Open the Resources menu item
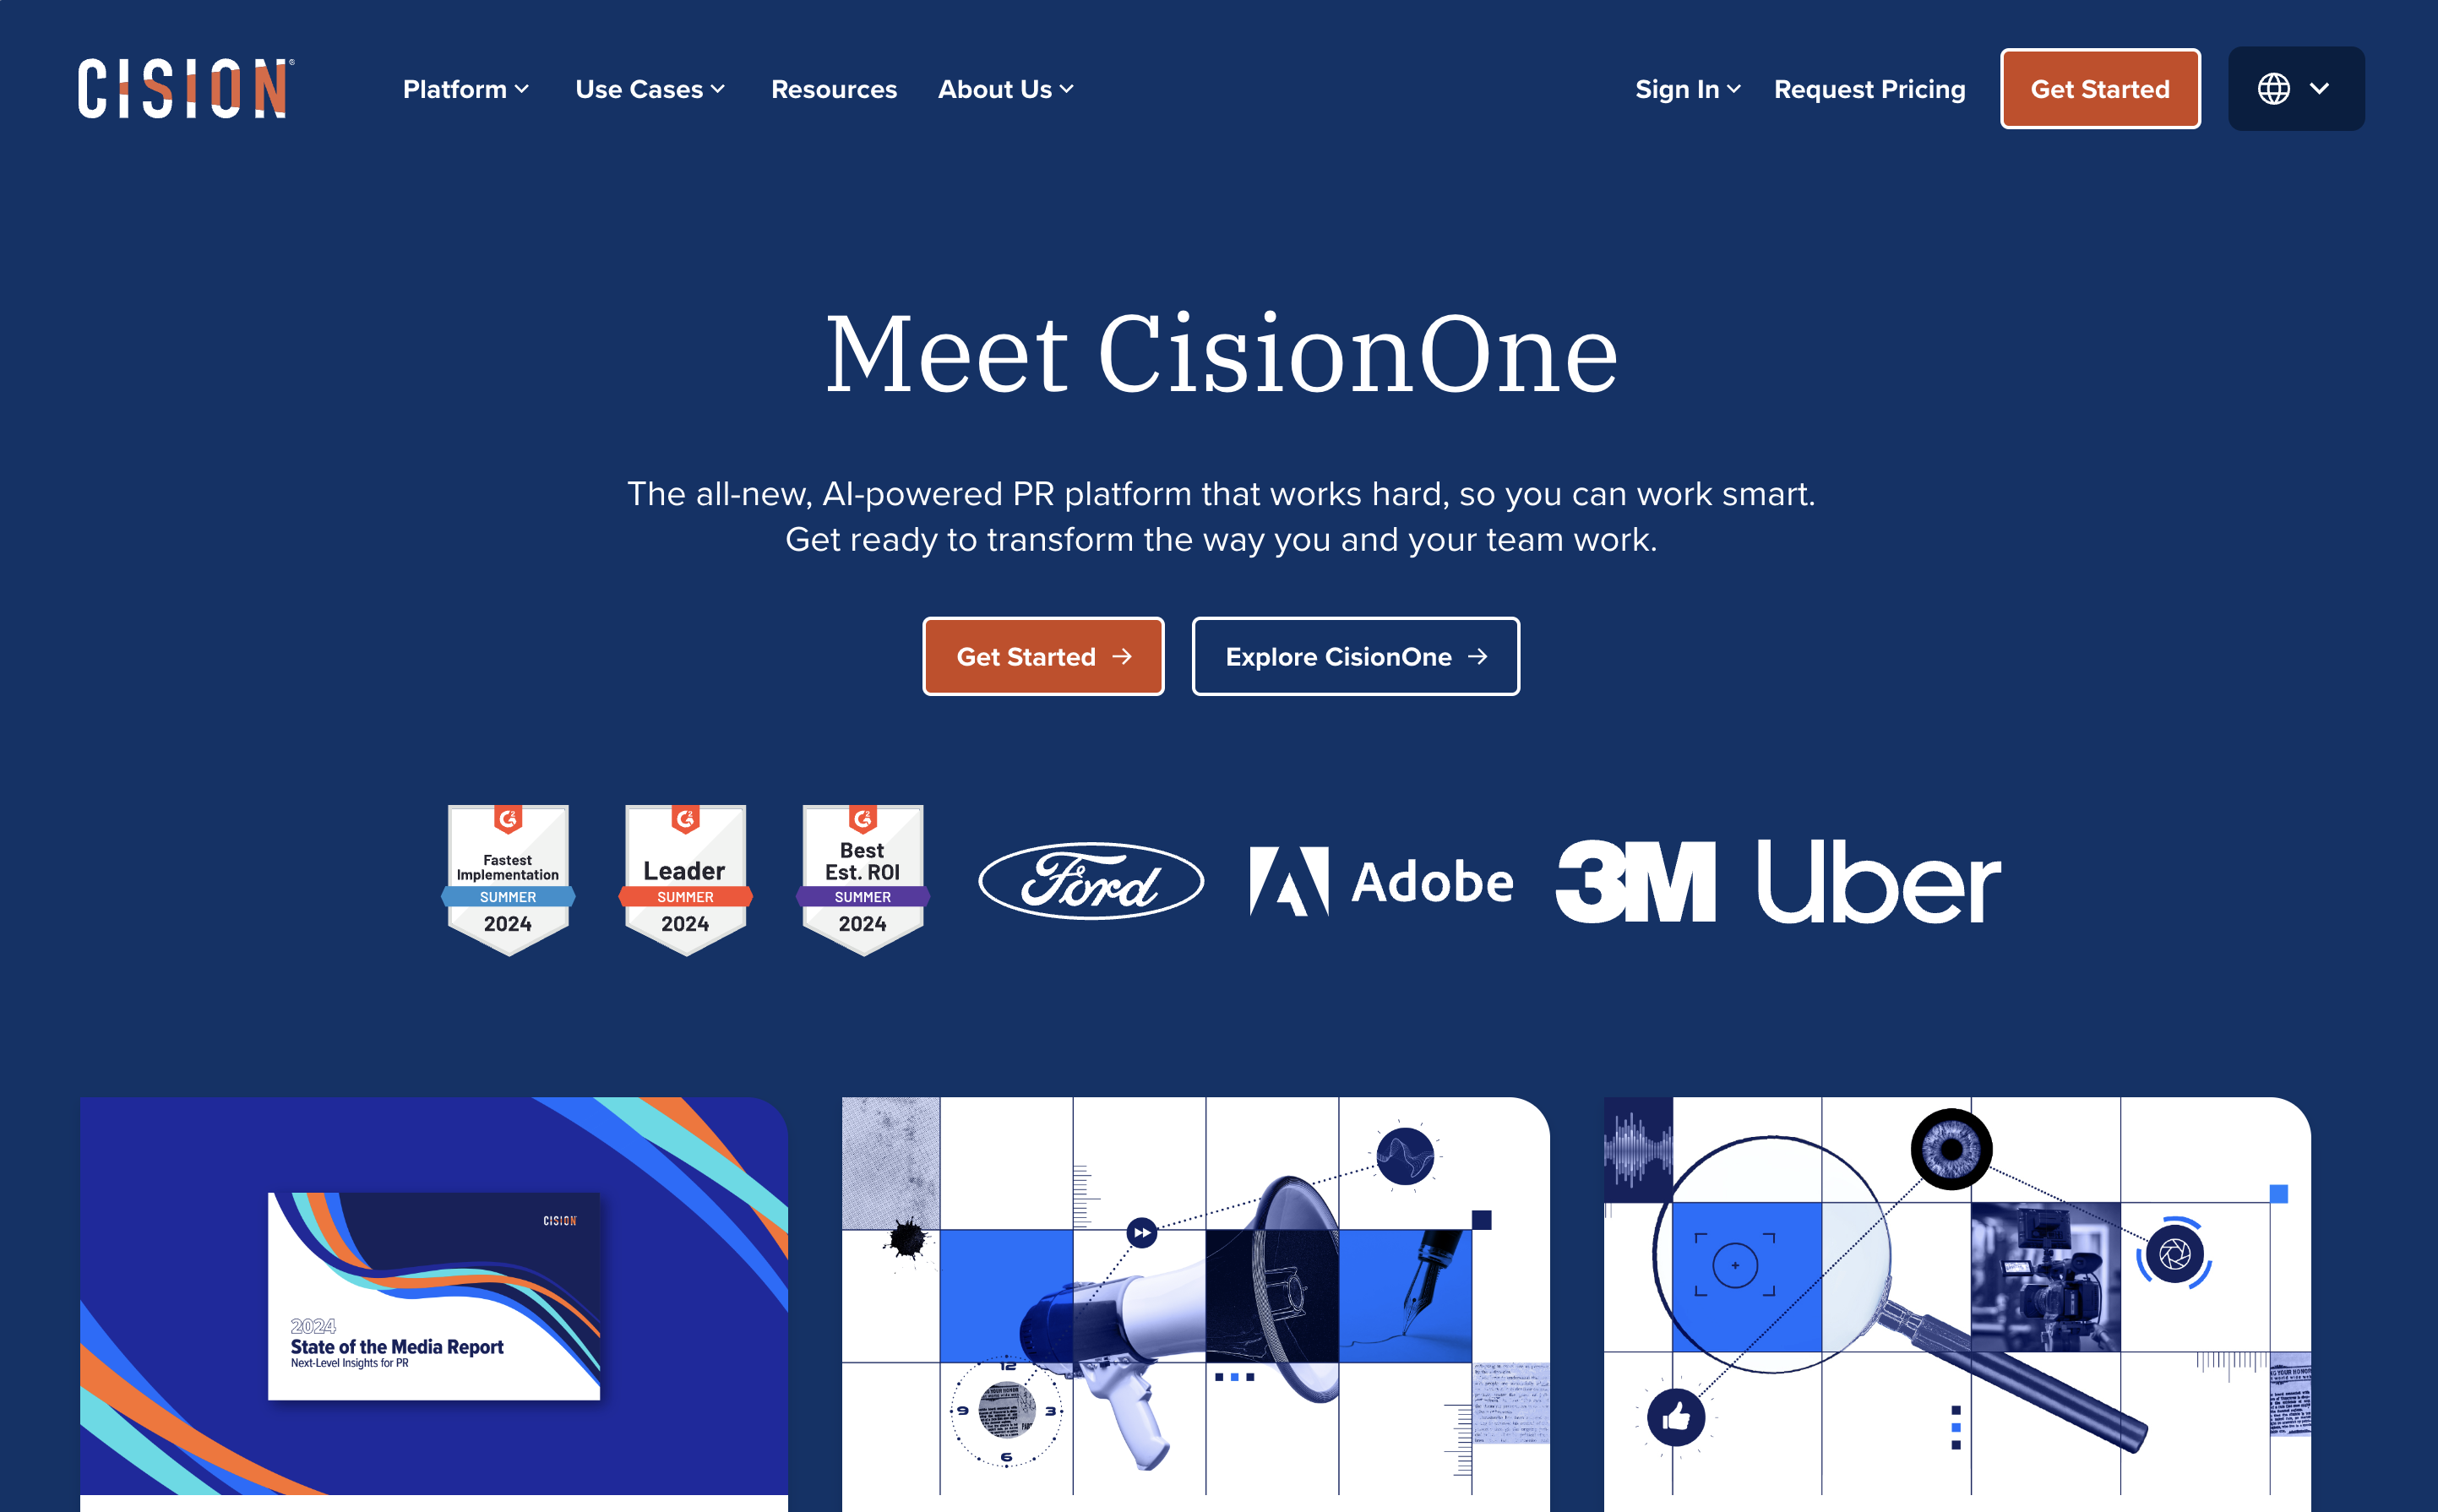 pyautogui.click(x=832, y=89)
